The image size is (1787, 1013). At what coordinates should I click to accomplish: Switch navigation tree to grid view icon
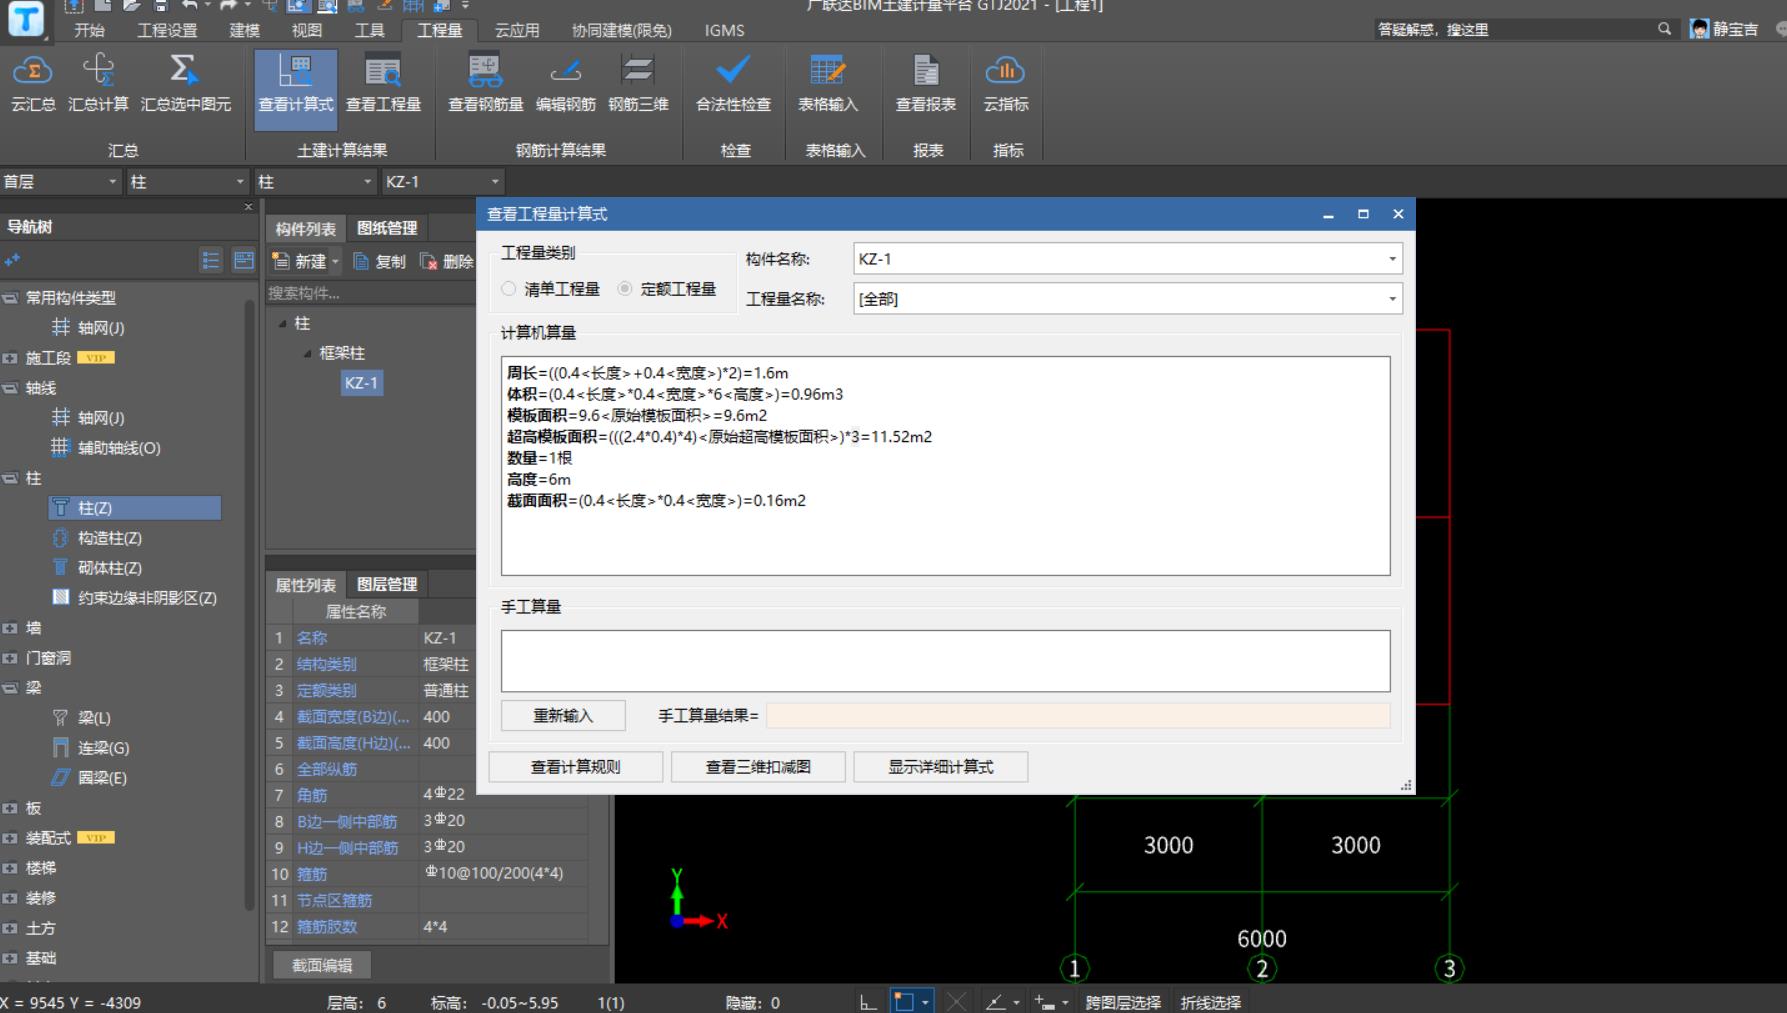click(x=243, y=260)
